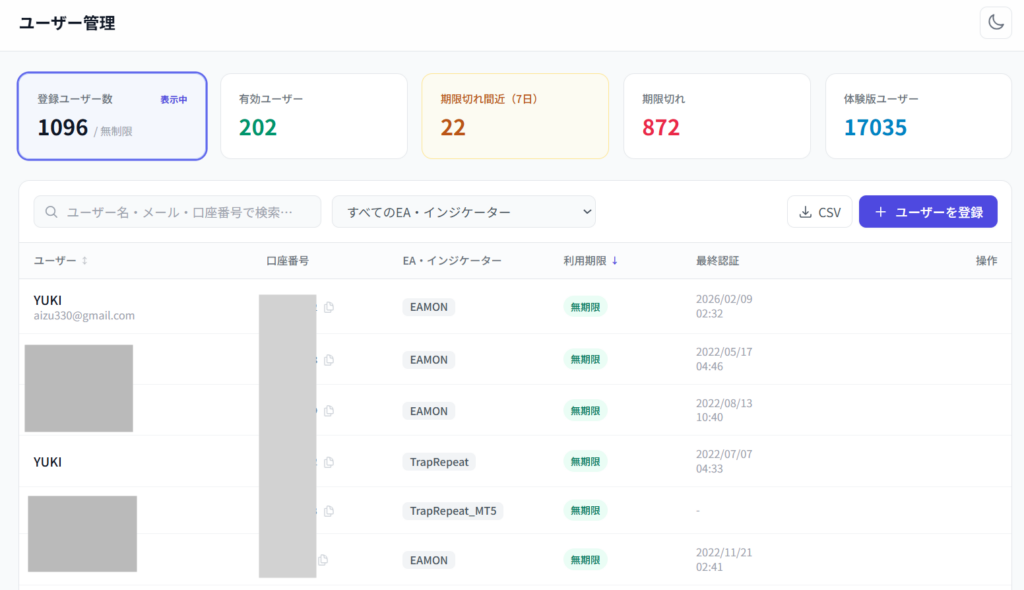Select user name YUKI above aizu330@gmail.com

click(48, 300)
